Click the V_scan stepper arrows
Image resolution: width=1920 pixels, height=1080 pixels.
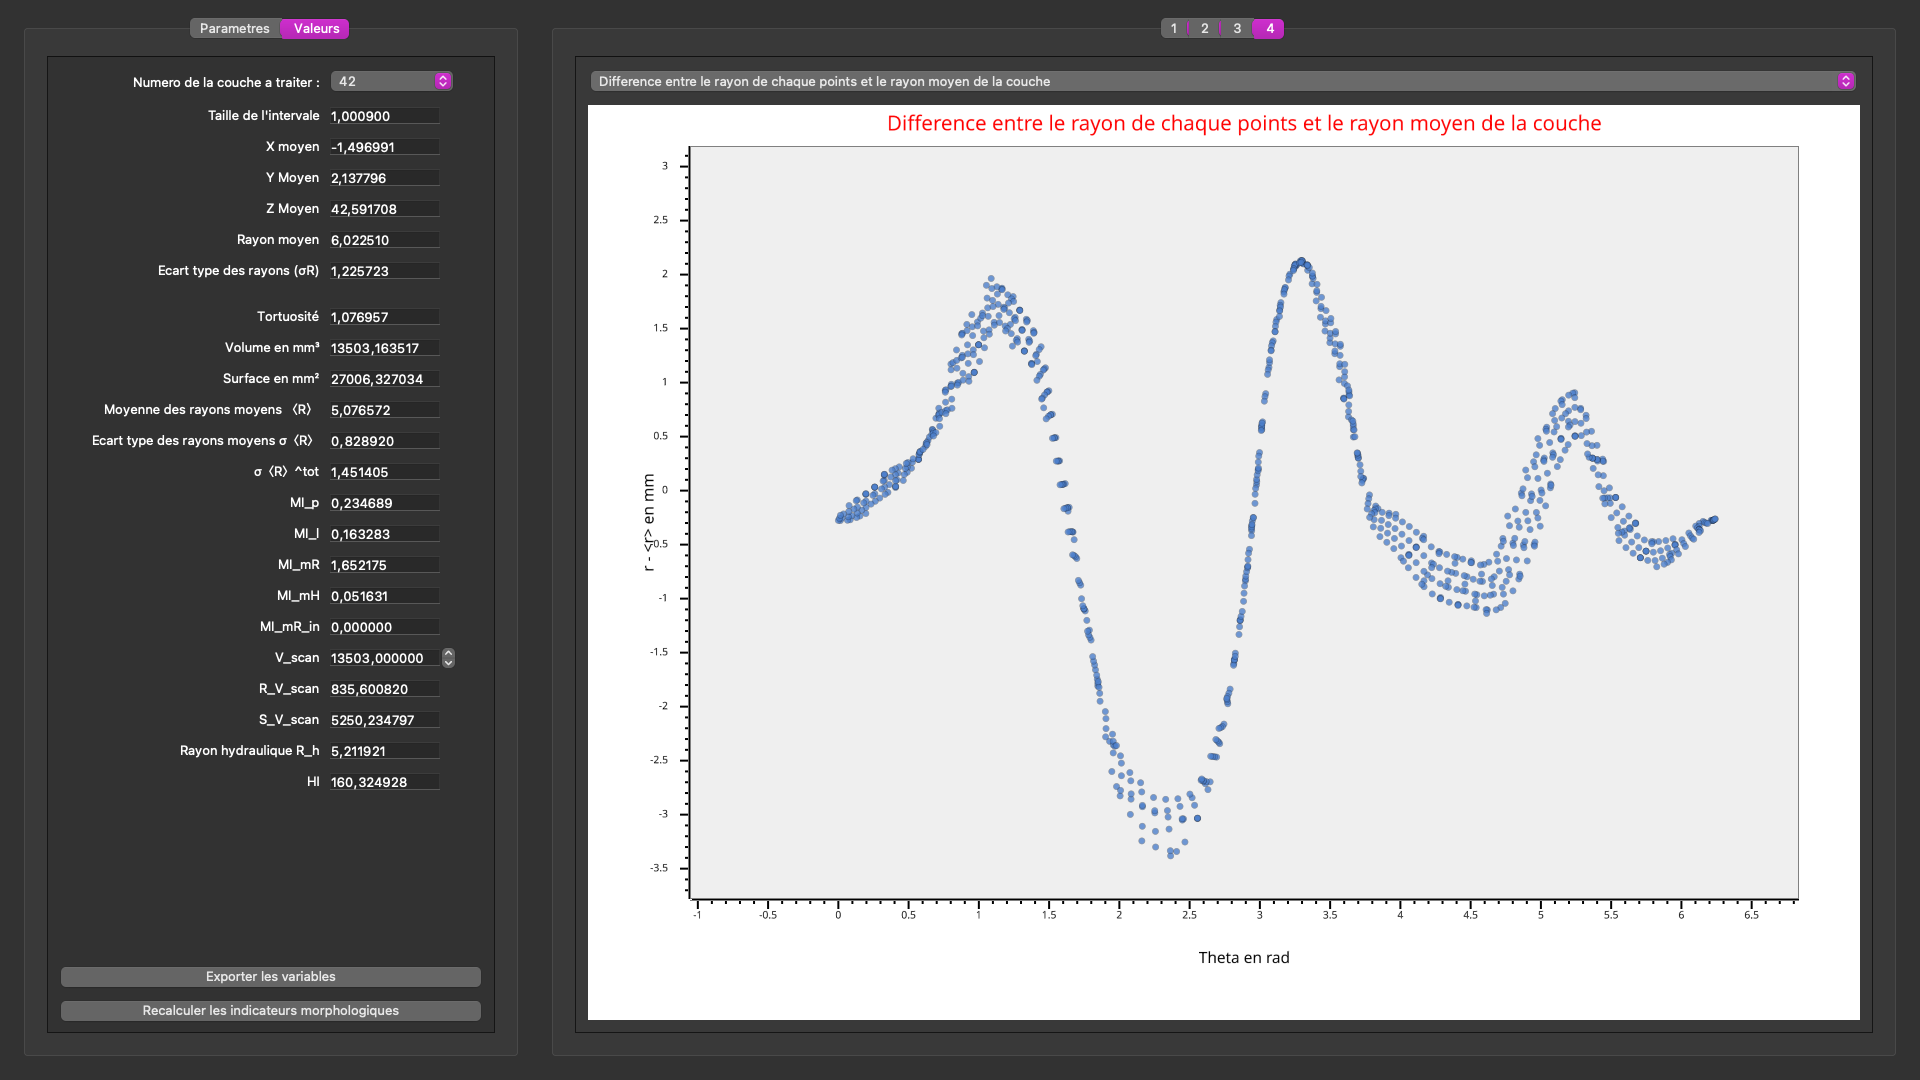pyautogui.click(x=448, y=658)
